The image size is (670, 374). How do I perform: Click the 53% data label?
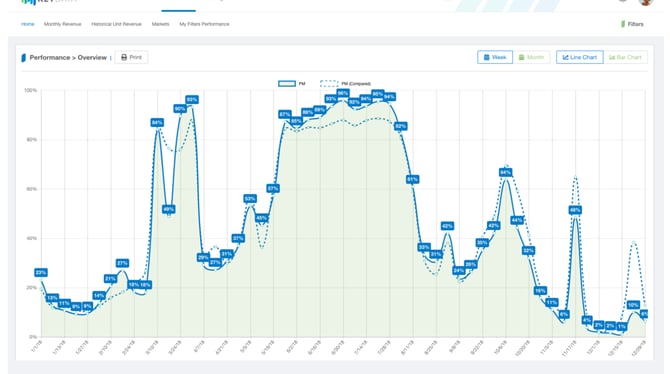coord(250,199)
